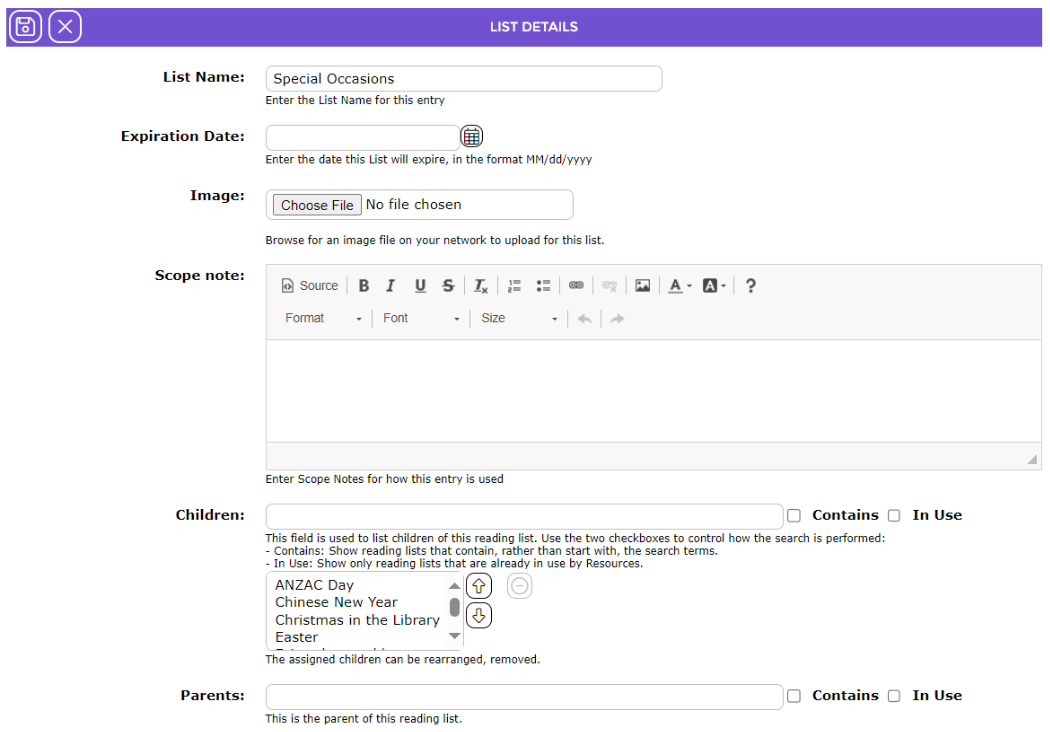Enable the Children Contains checkbox
This screenshot has width=1050, height=732.
point(794,516)
